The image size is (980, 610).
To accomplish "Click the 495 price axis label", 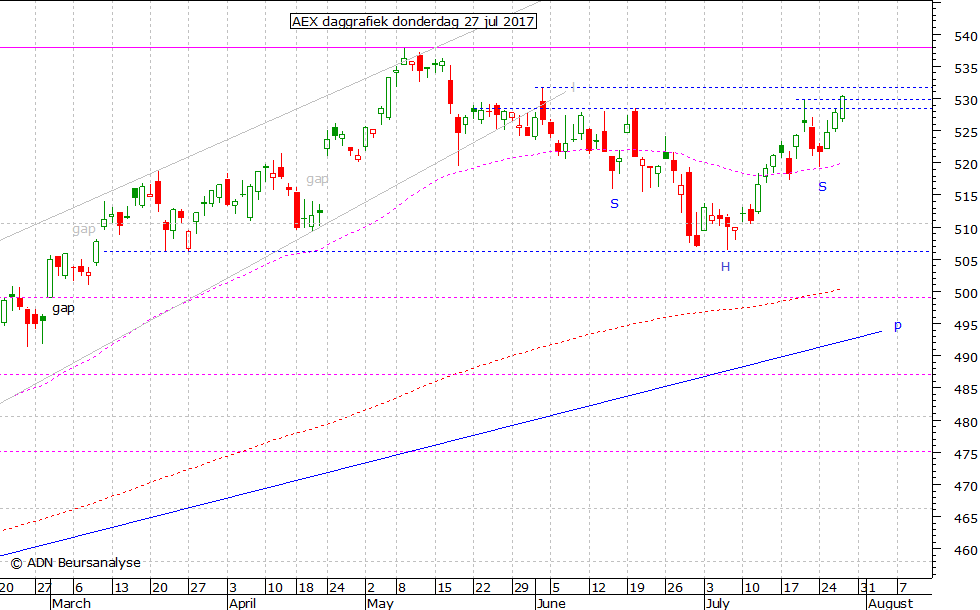I will pyautogui.click(x=966, y=326).
